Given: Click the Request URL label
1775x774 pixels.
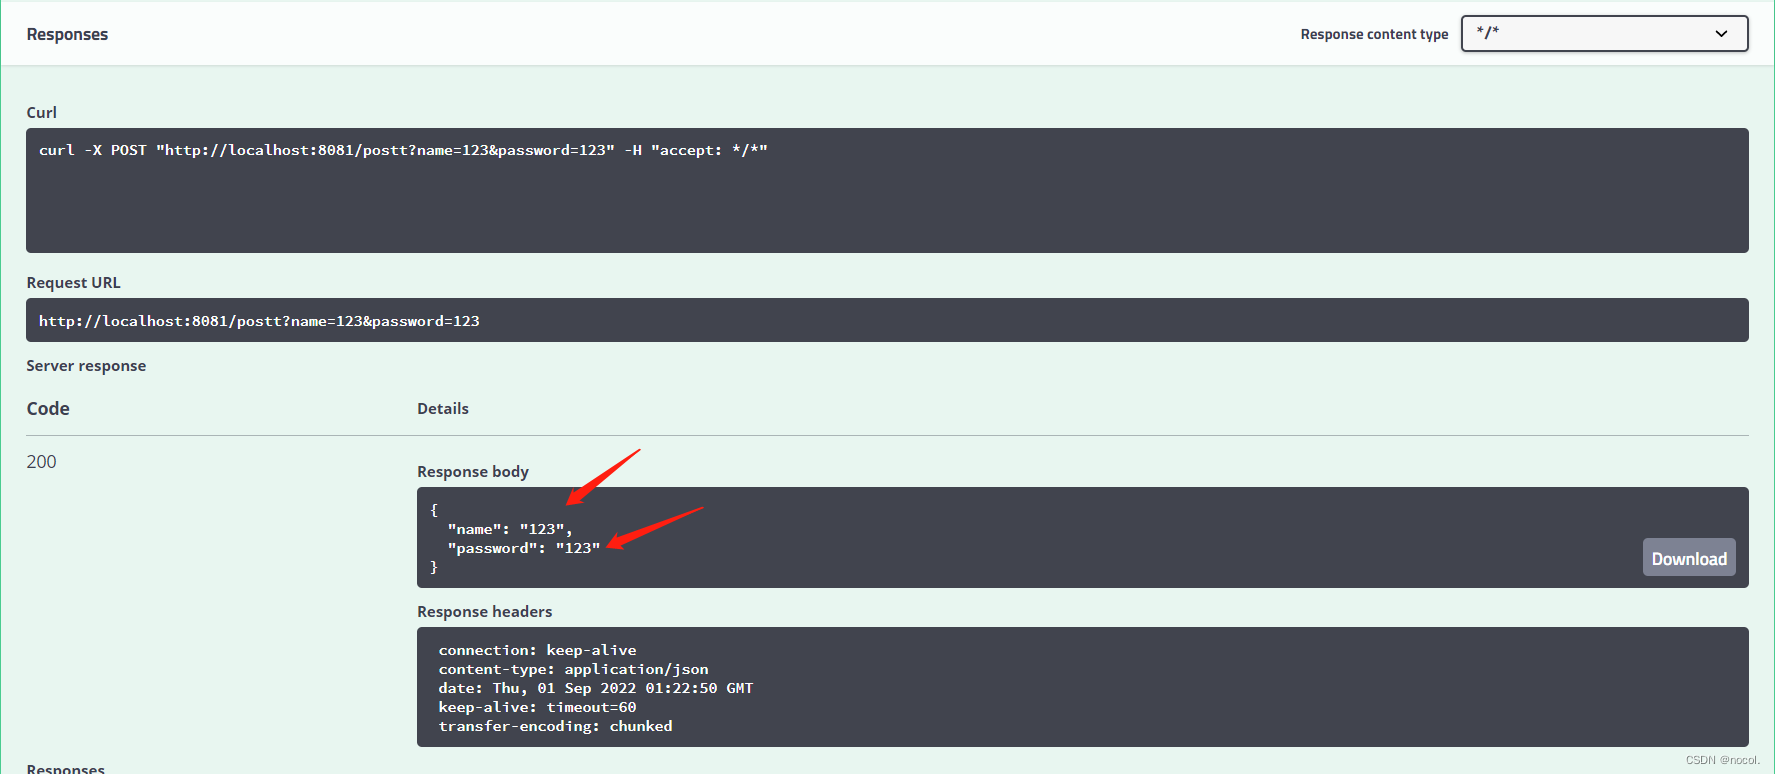Looking at the screenshot, I should click(73, 282).
